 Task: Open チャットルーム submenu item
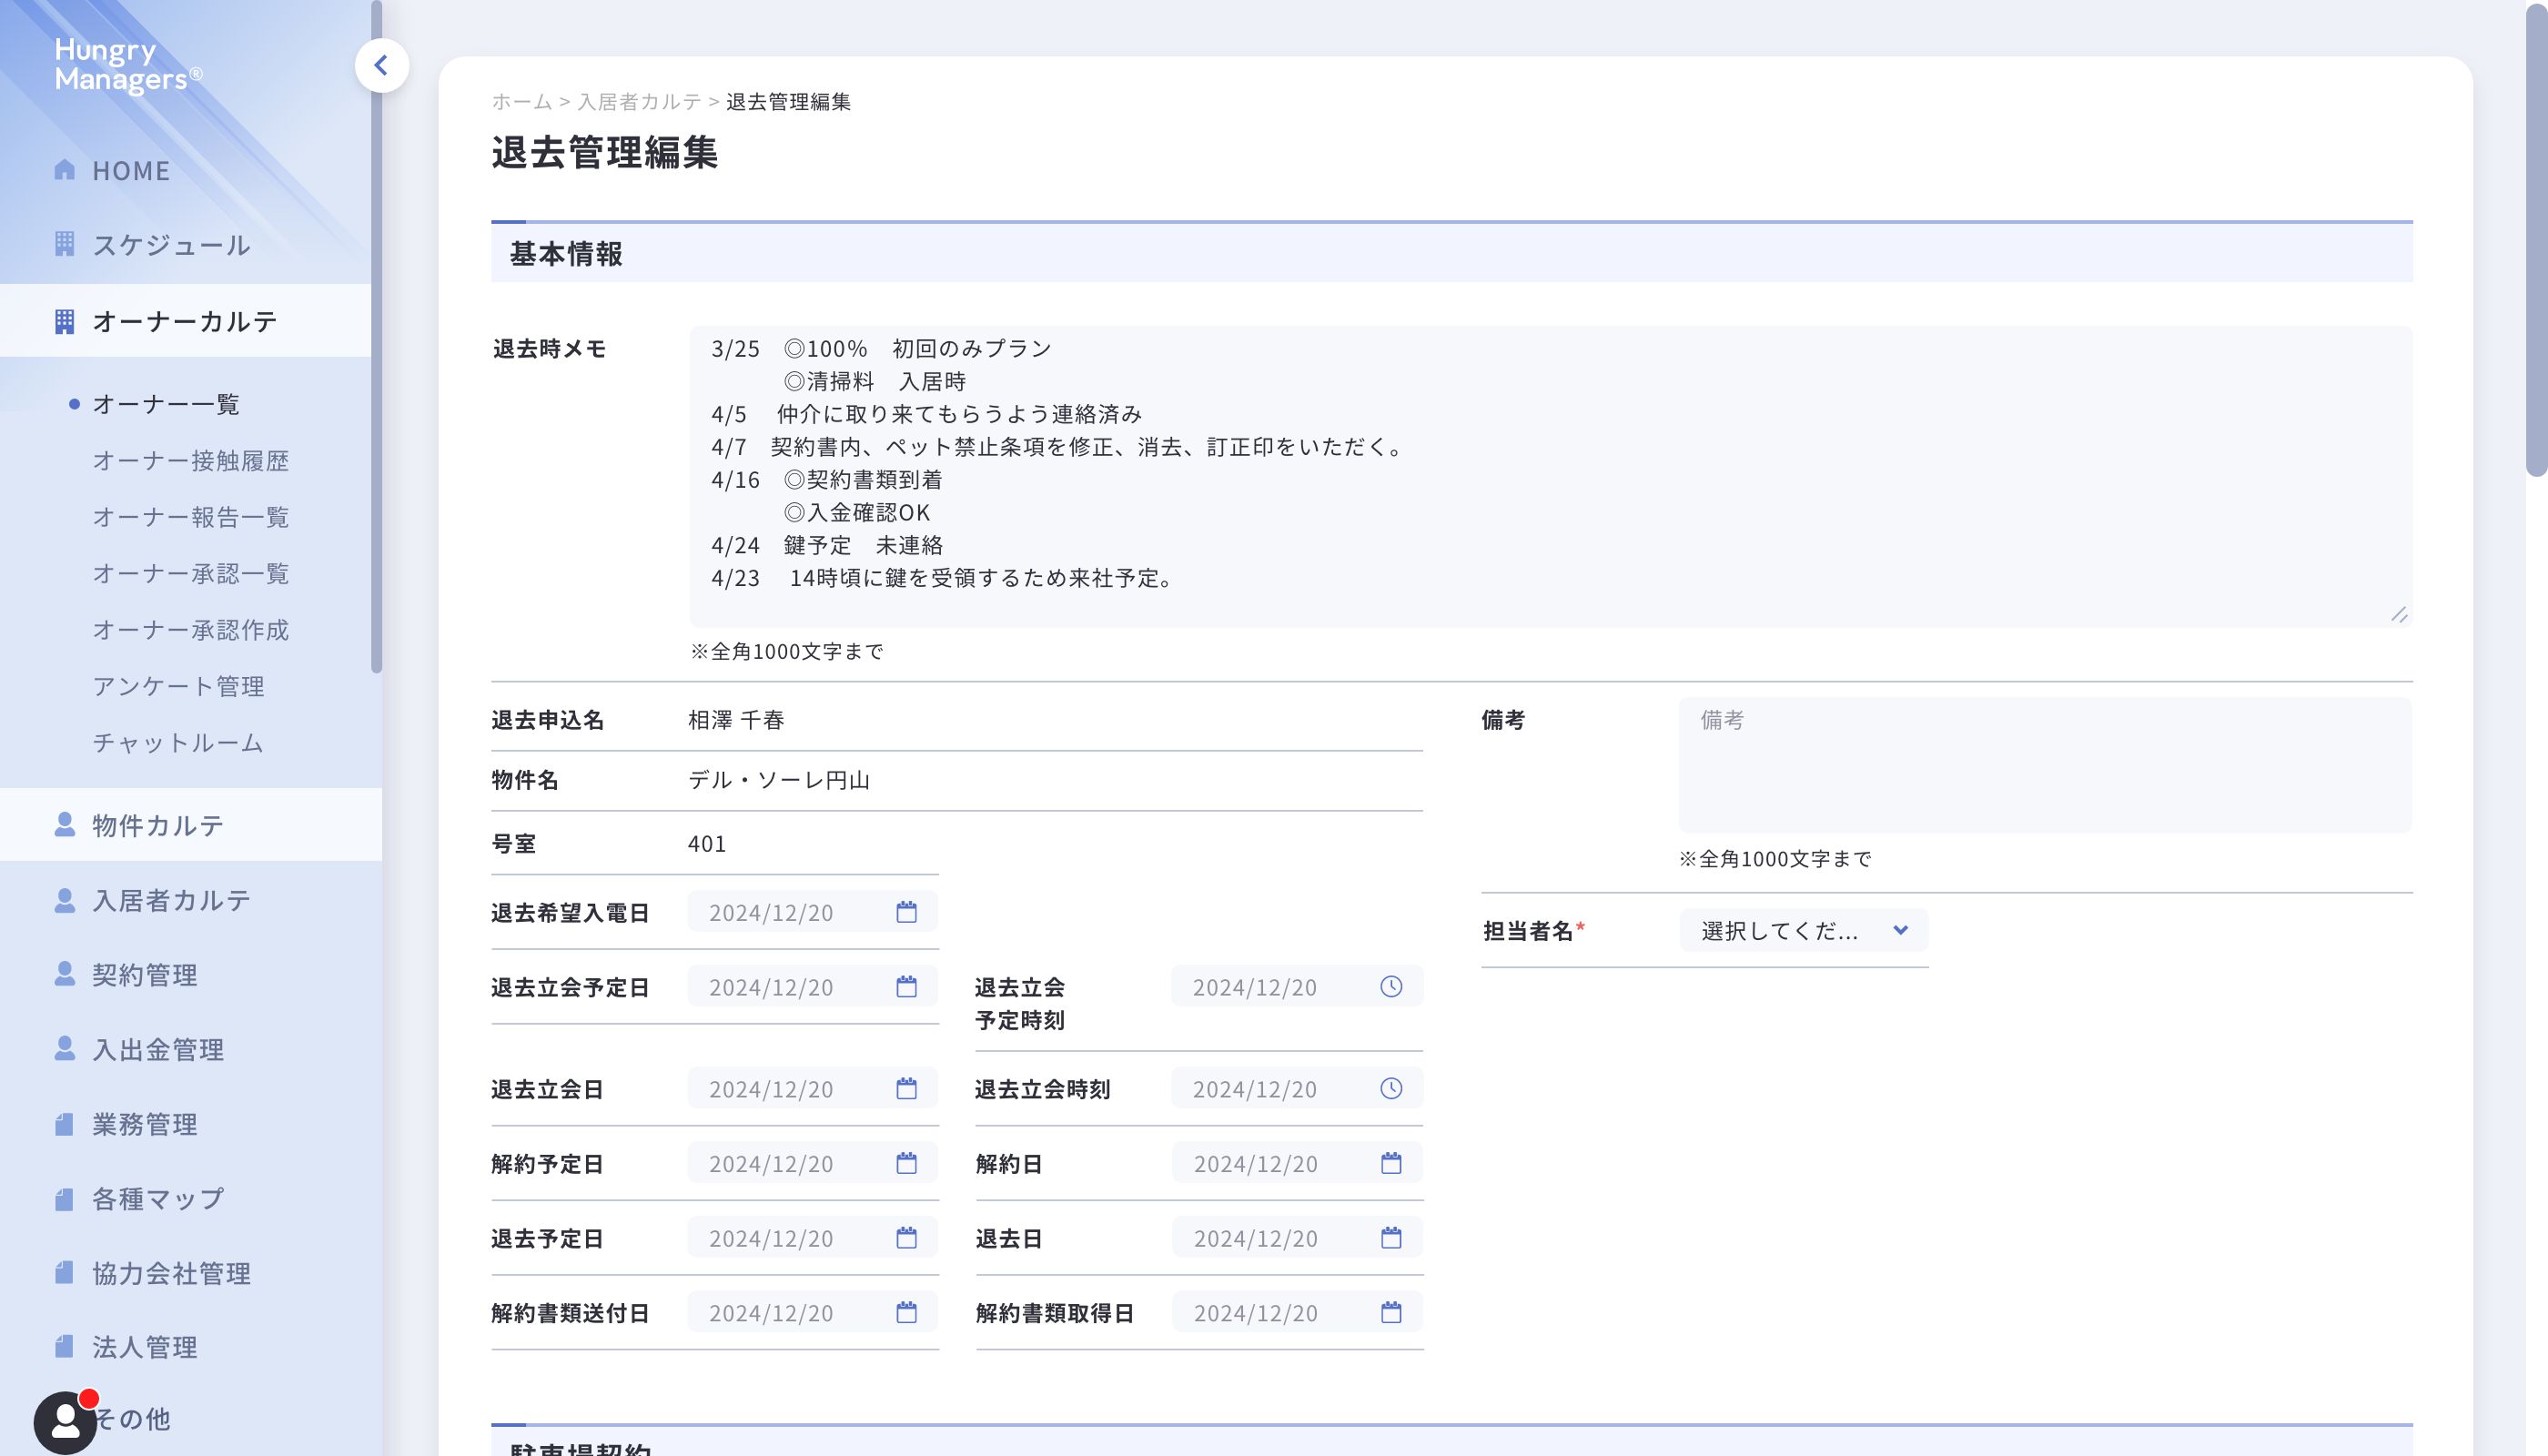click(x=178, y=743)
